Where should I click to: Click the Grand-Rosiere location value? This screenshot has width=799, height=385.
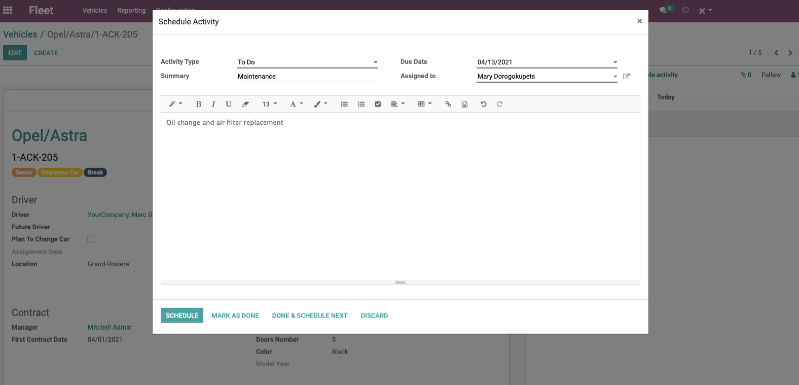[108, 264]
